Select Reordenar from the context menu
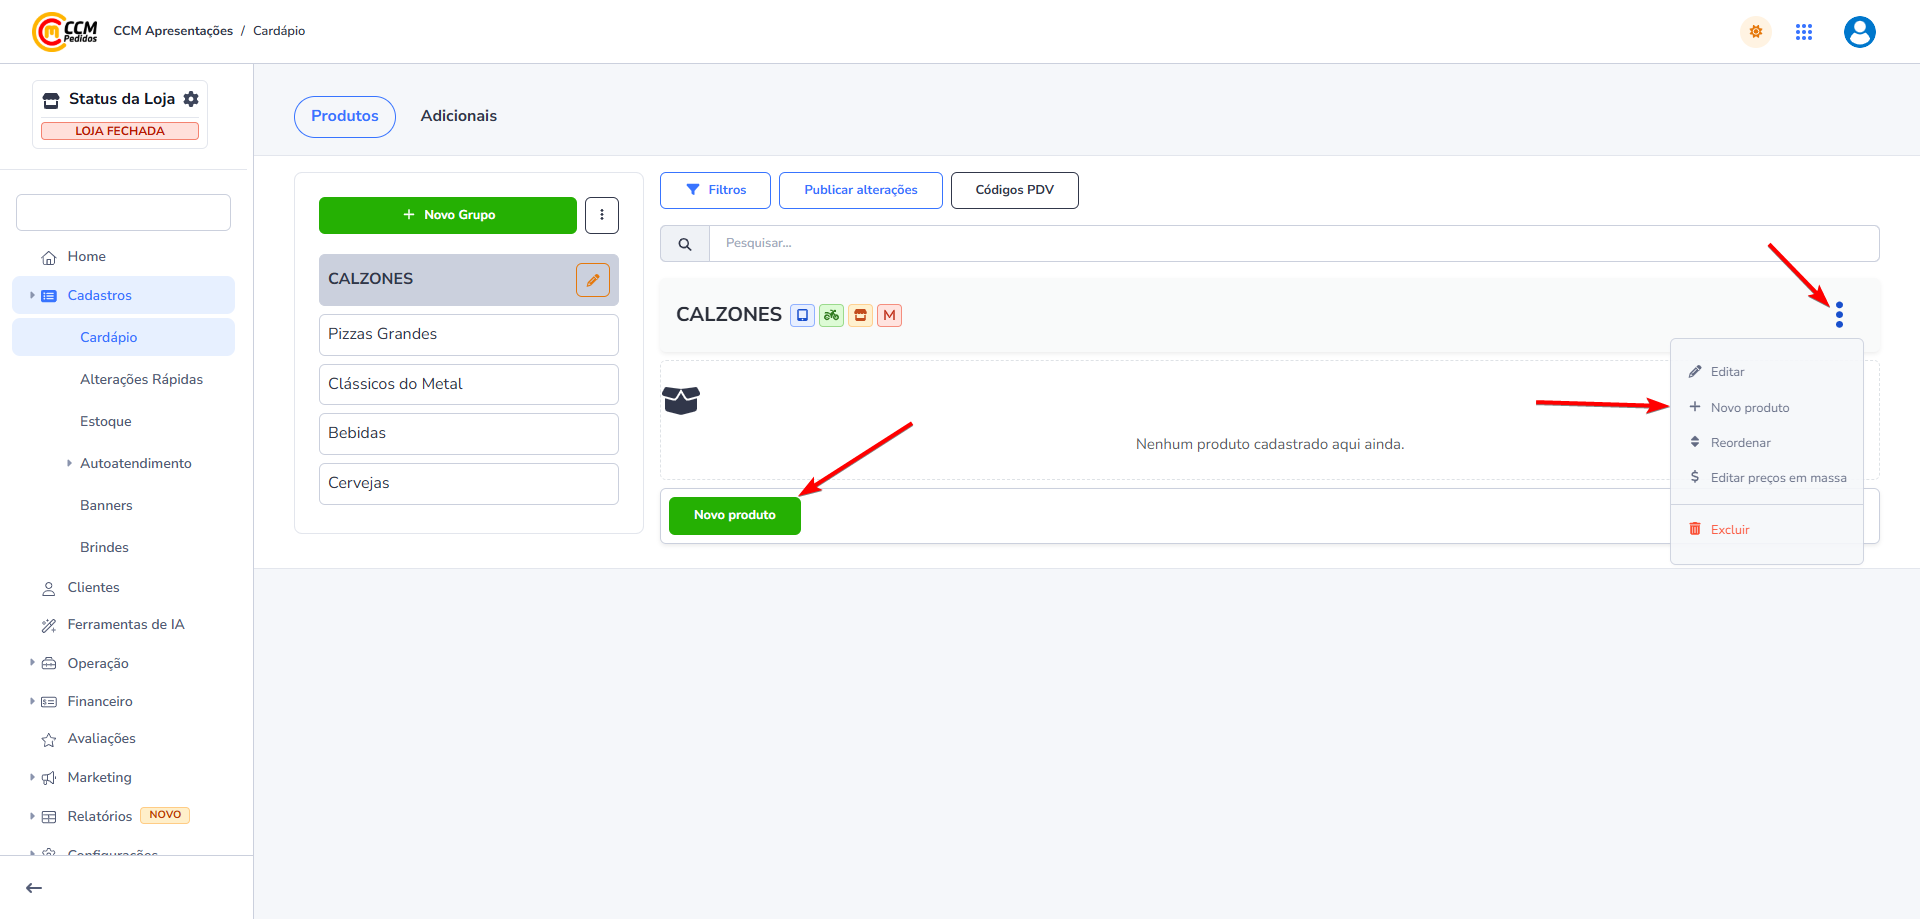Viewport: 1920px width, 919px height. click(x=1740, y=443)
